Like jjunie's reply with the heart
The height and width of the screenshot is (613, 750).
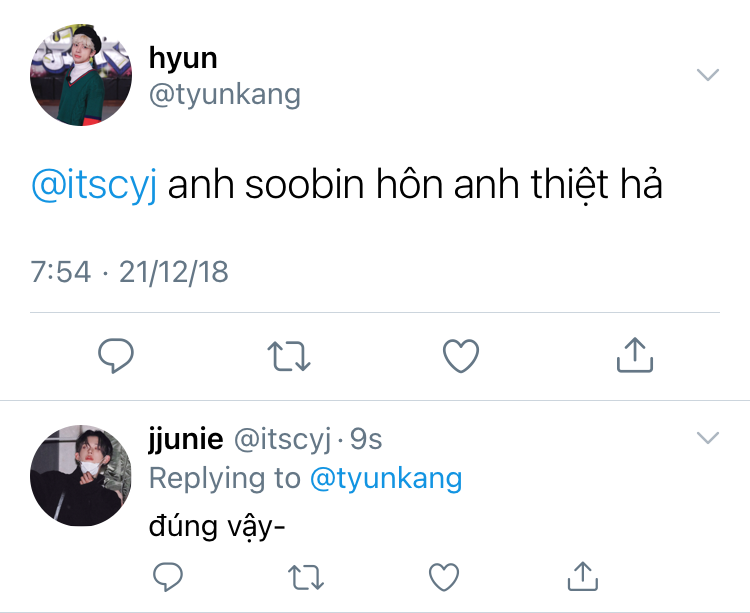click(443, 575)
